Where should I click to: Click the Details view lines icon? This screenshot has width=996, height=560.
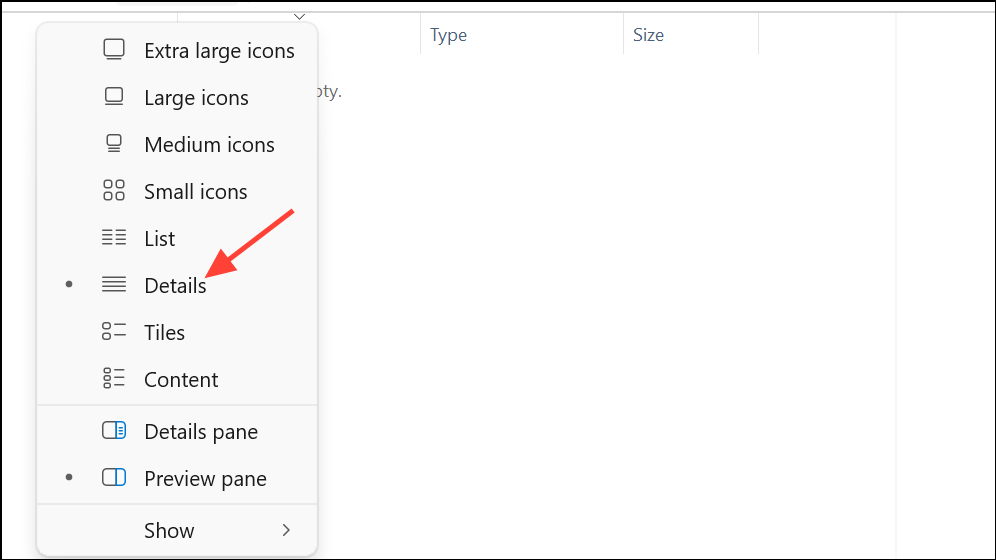click(114, 285)
